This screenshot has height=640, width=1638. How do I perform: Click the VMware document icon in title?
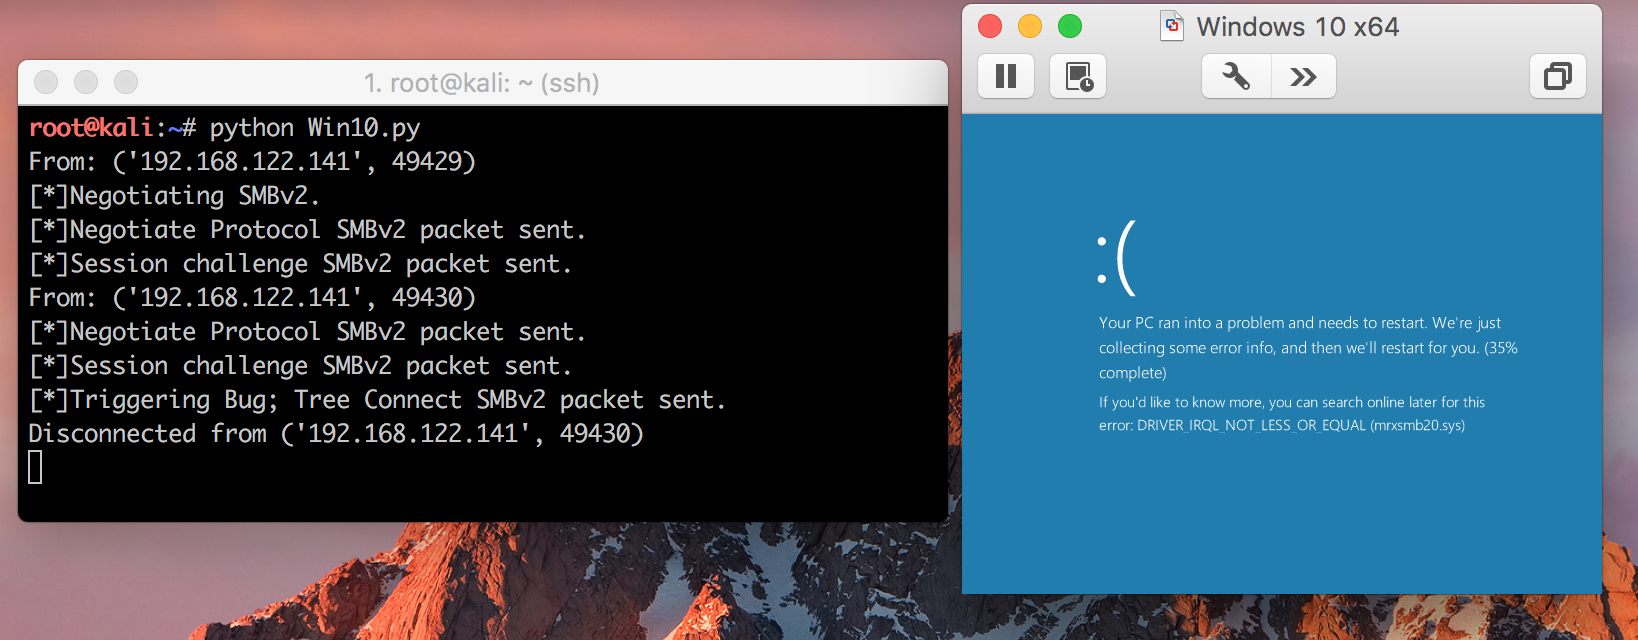coord(1172,26)
